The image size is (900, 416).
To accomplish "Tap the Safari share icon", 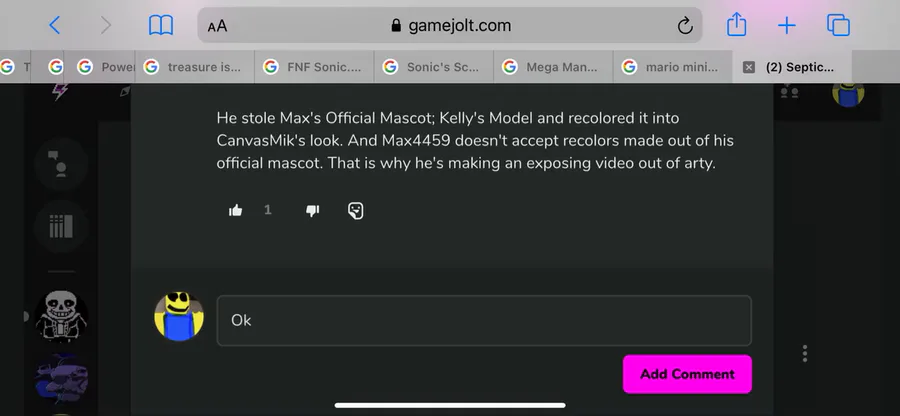I will point(736,25).
